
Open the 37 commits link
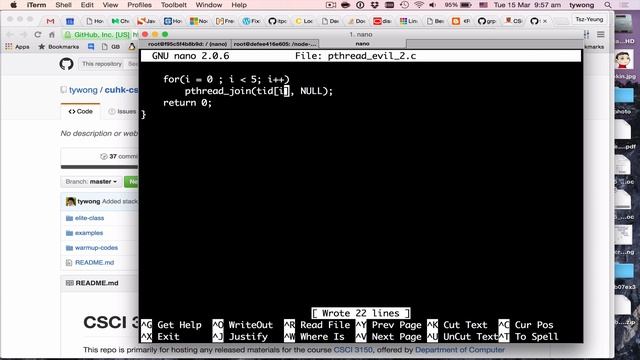[x=119, y=156]
